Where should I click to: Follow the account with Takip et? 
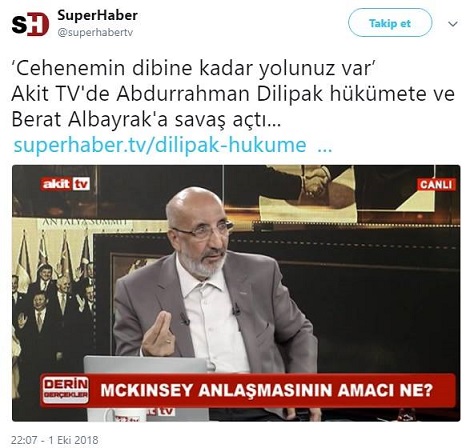(x=390, y=23)
